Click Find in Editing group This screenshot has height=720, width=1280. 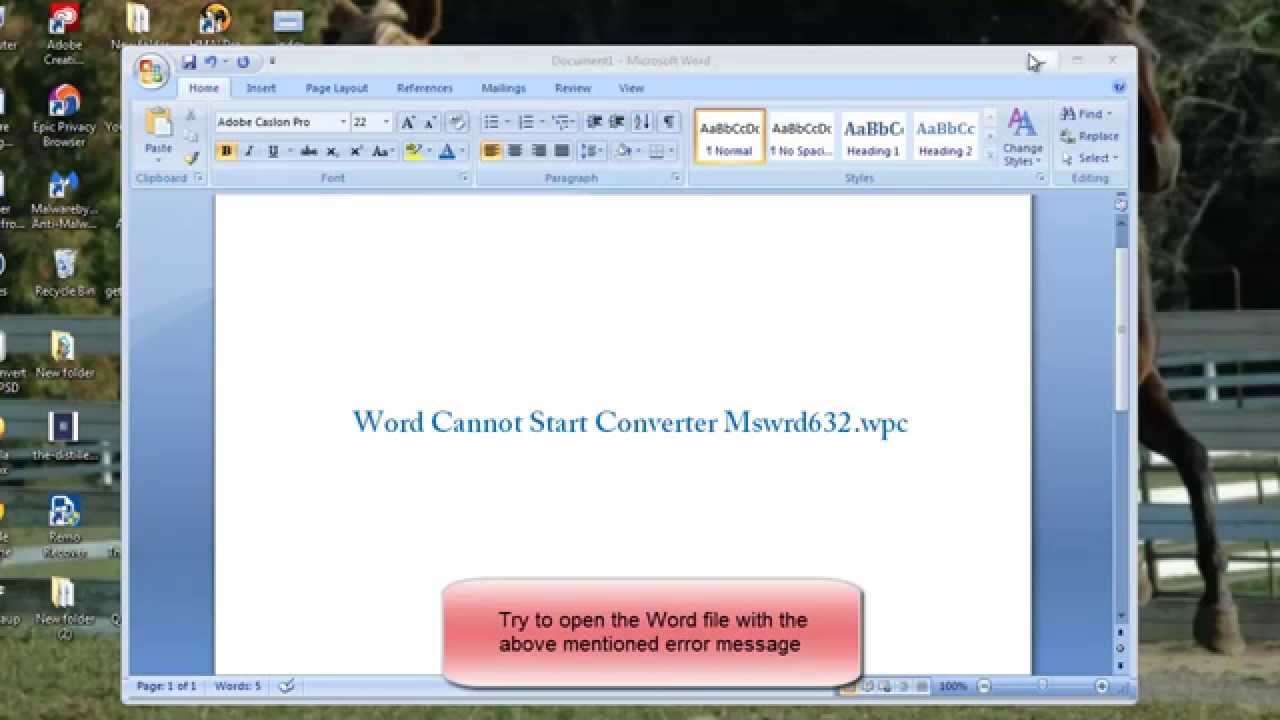1088,114
